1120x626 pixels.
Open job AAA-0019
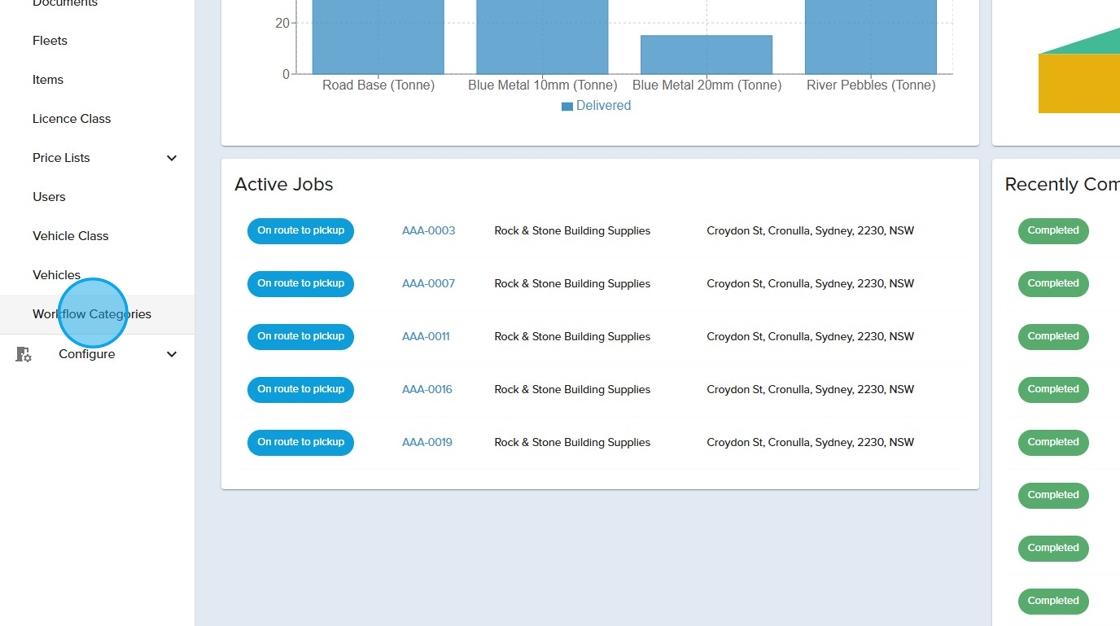pyautogui.click(x=427, y=443)
